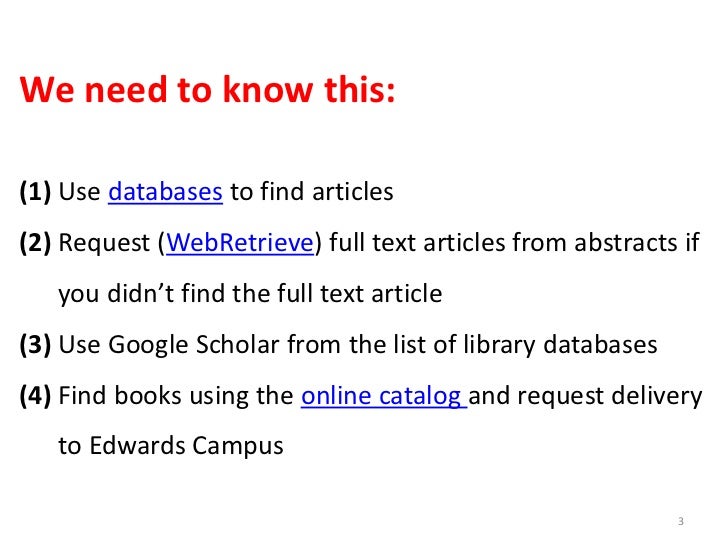Select the bold (3) list marker
728x546 pixels.
[x=35, y=345]
